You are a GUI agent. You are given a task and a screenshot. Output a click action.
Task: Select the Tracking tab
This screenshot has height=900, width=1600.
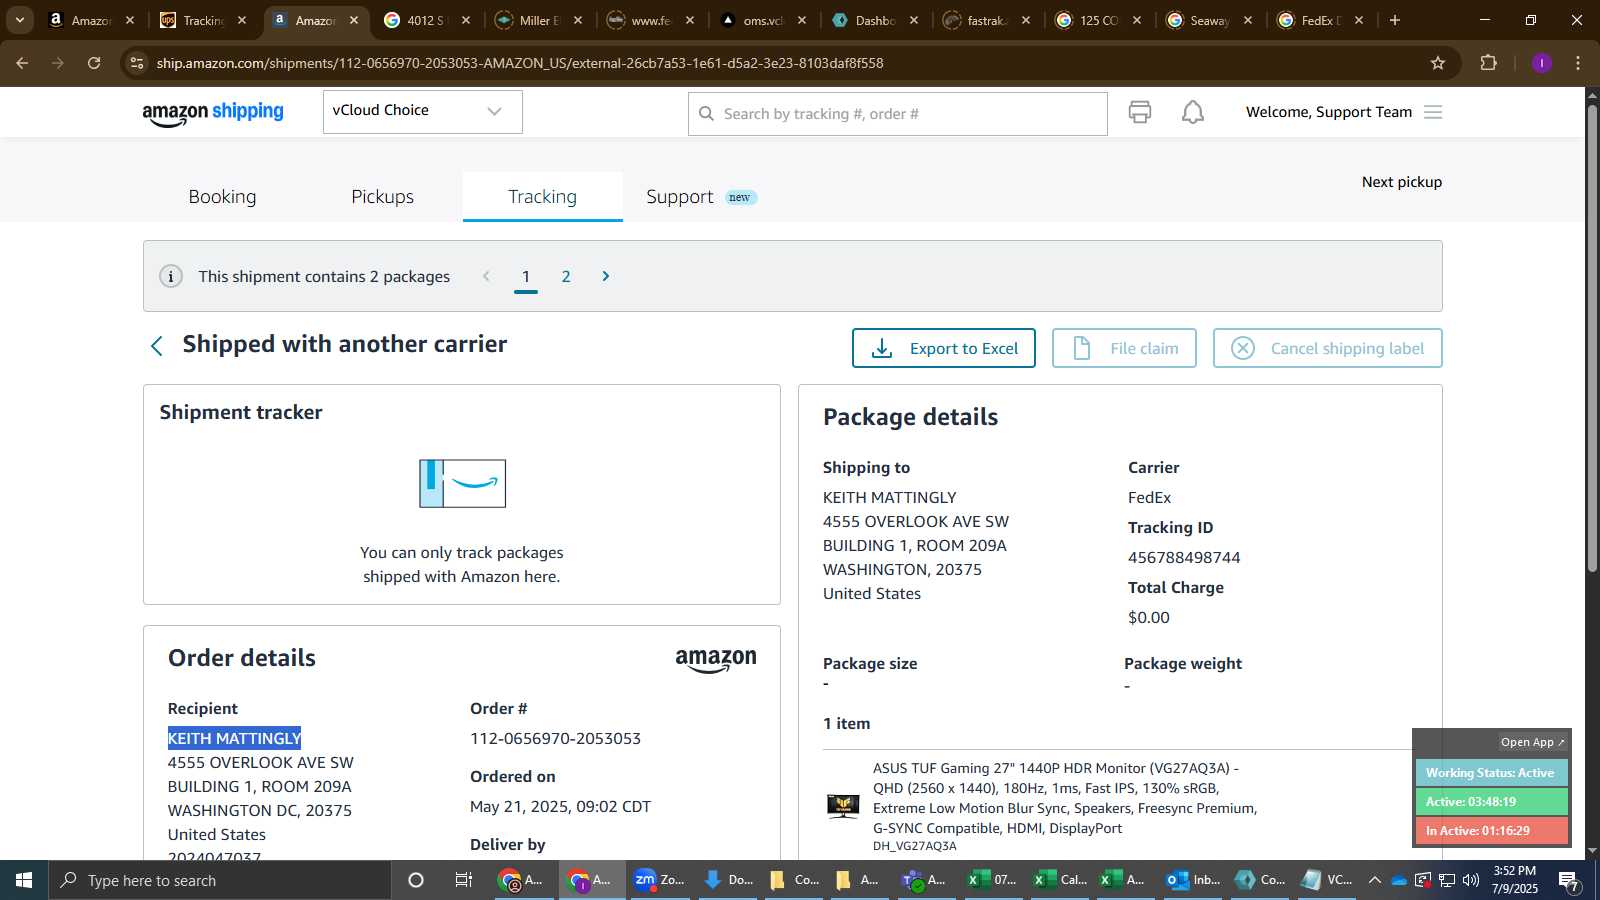coord(542,197)
